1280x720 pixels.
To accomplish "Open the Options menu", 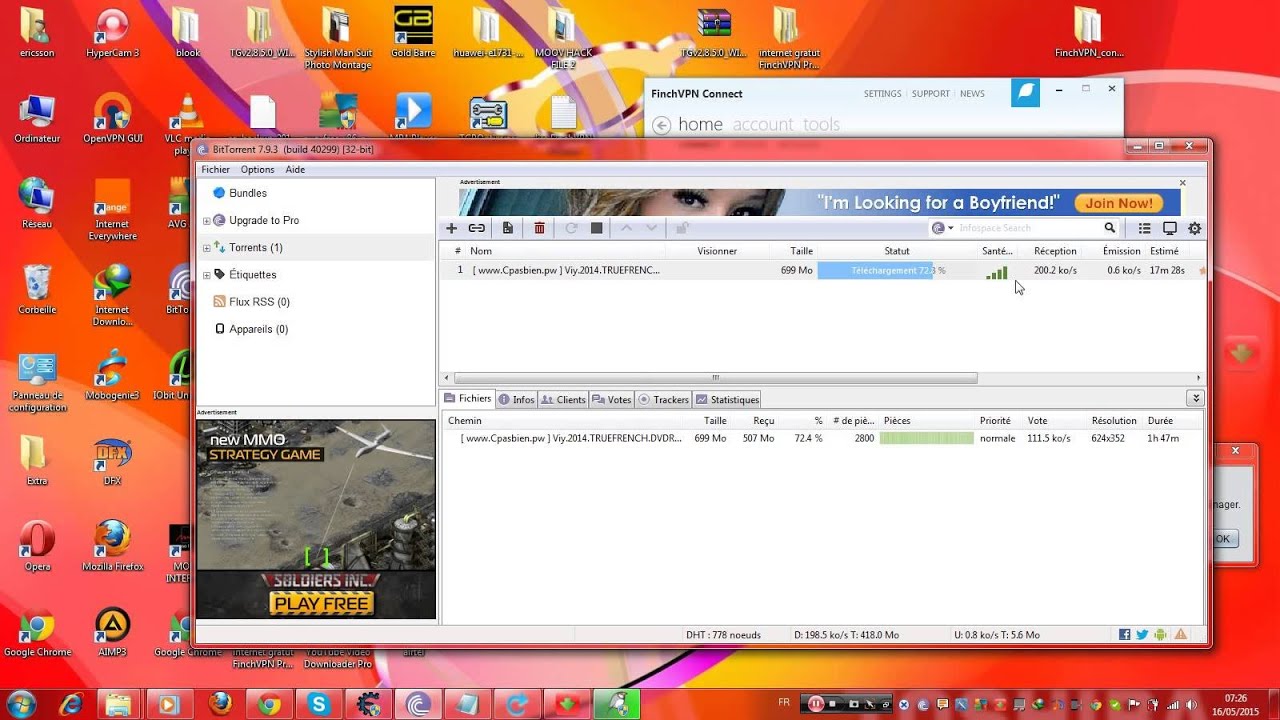I will point(258,170).
